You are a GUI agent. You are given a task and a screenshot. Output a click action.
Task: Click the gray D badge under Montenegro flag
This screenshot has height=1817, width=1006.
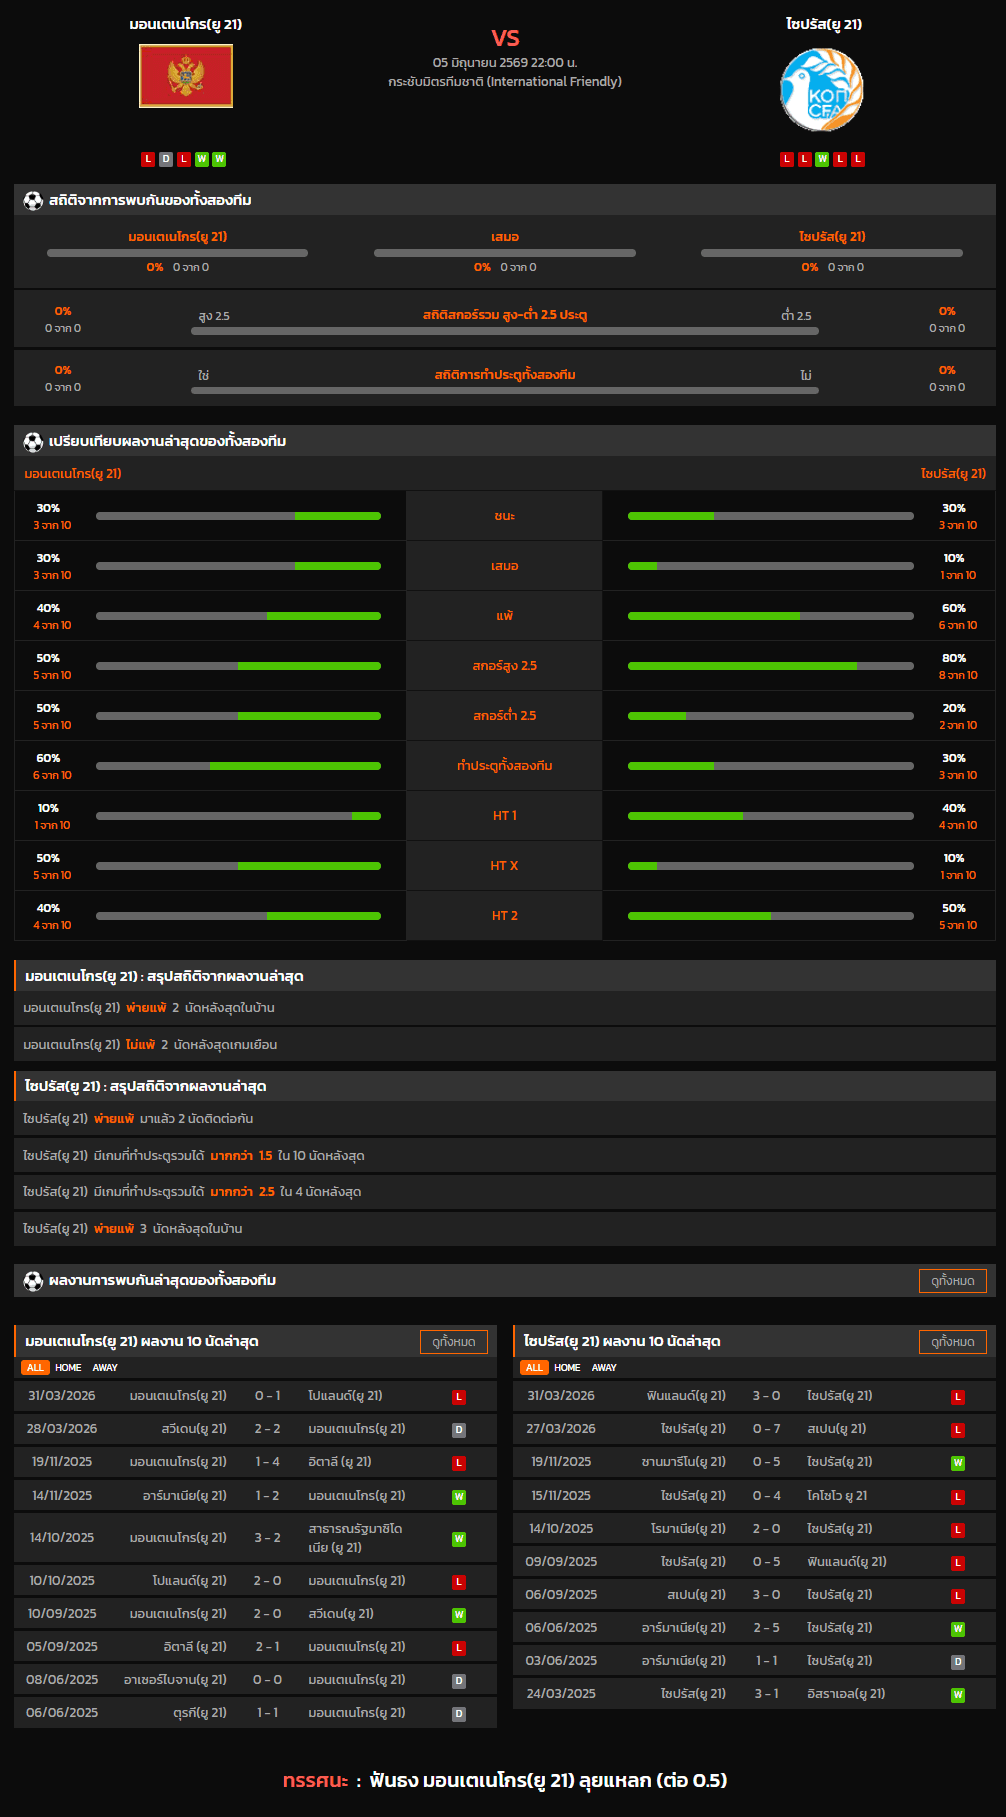(166, 159)
